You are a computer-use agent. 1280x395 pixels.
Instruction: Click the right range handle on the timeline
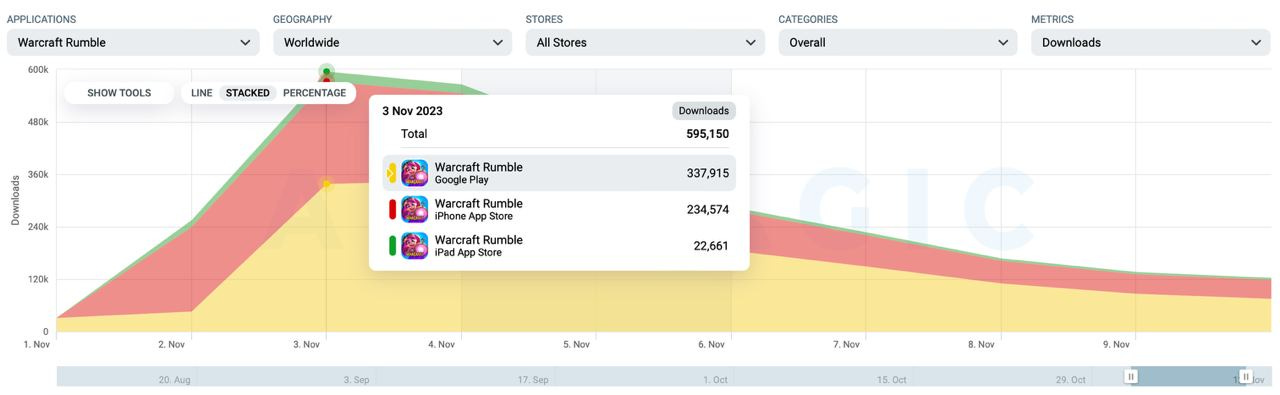pyautogui.click(x=1246, y=376)
